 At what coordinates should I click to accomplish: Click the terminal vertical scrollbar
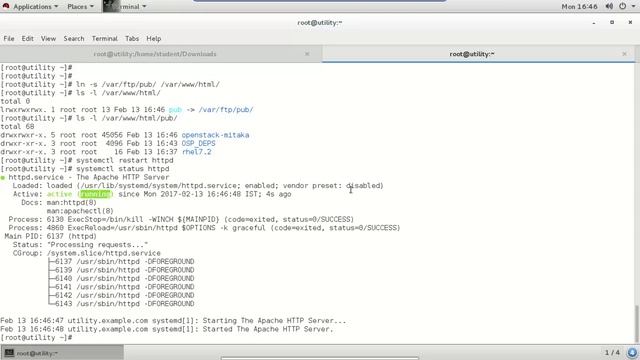(x=637, y=324)
